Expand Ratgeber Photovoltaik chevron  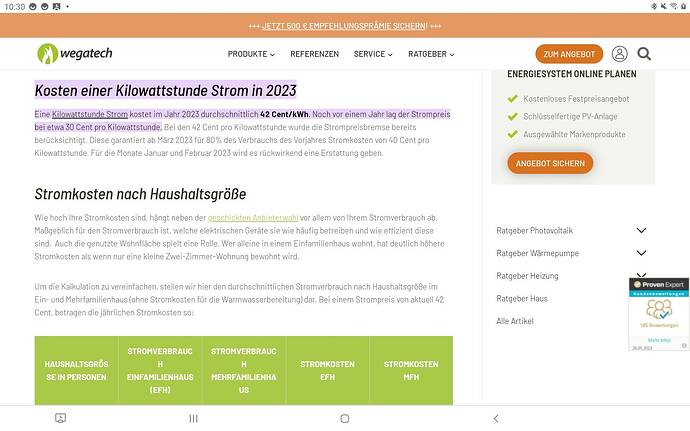pyautogui.click(x=641, y=230)
